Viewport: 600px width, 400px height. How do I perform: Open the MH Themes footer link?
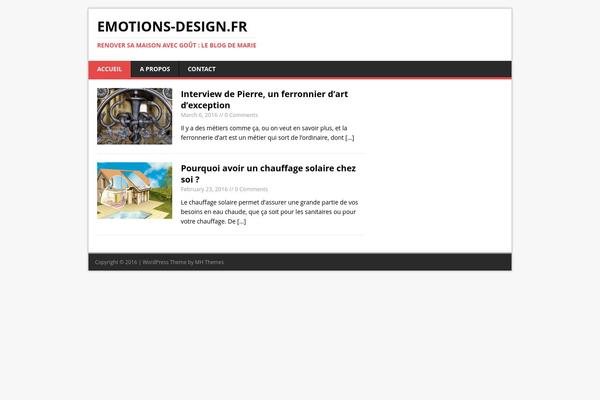click(209, 262)
